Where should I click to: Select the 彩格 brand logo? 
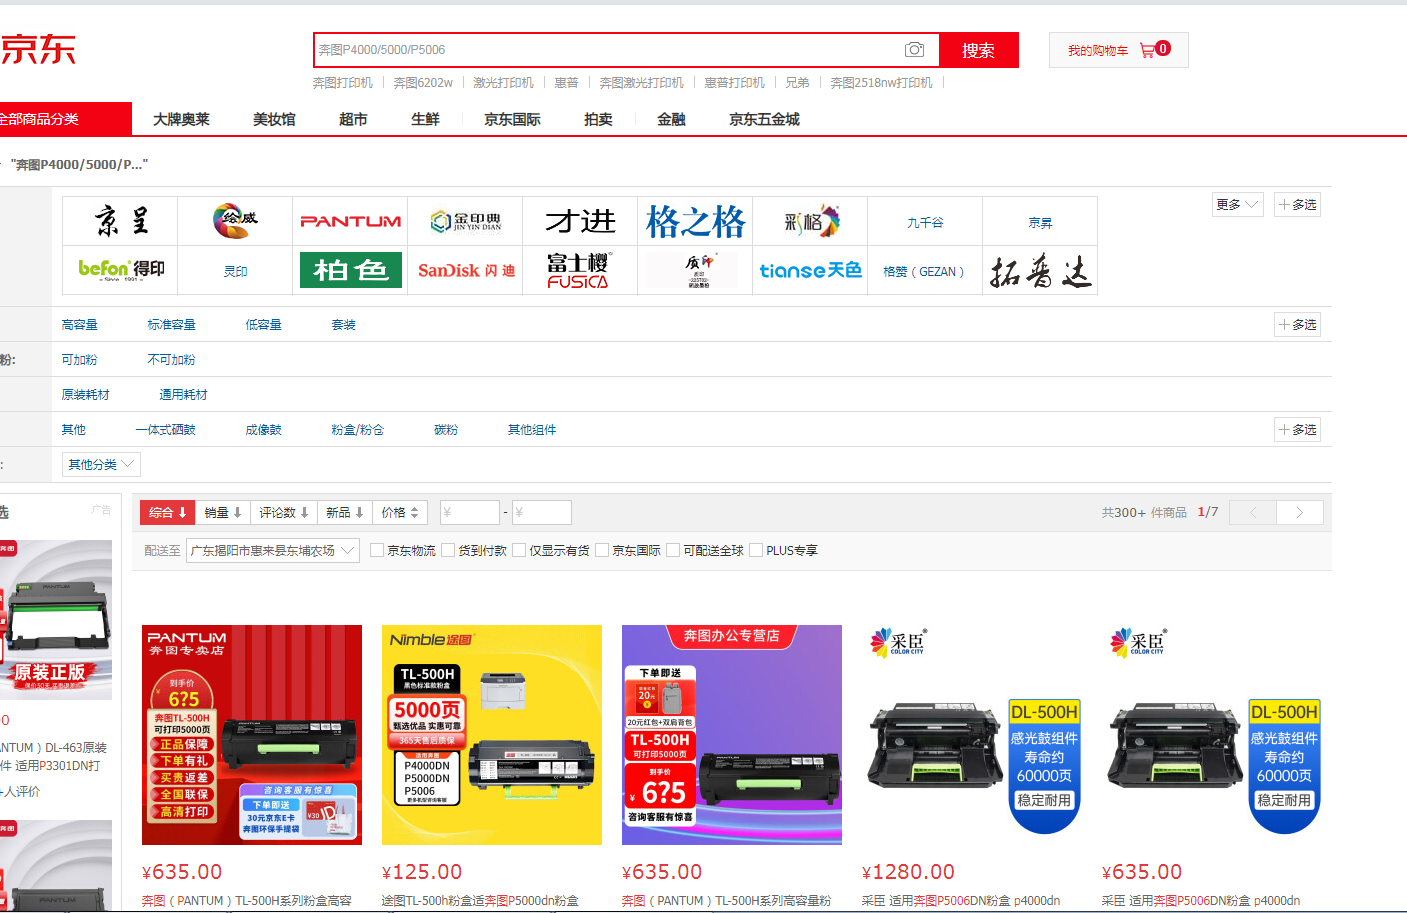(810, 221)
